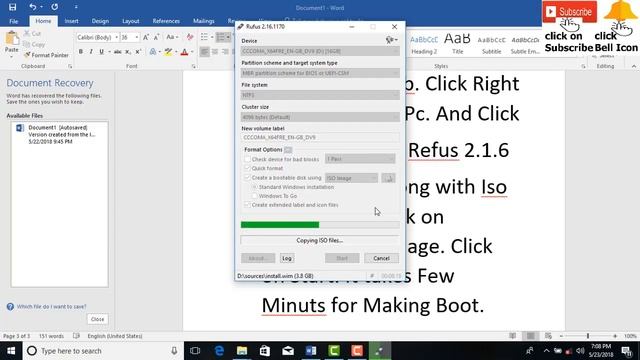Switch to the Layout ribbon tab
This screenshot has width=640, height=360.
click(x=131, y=21)
